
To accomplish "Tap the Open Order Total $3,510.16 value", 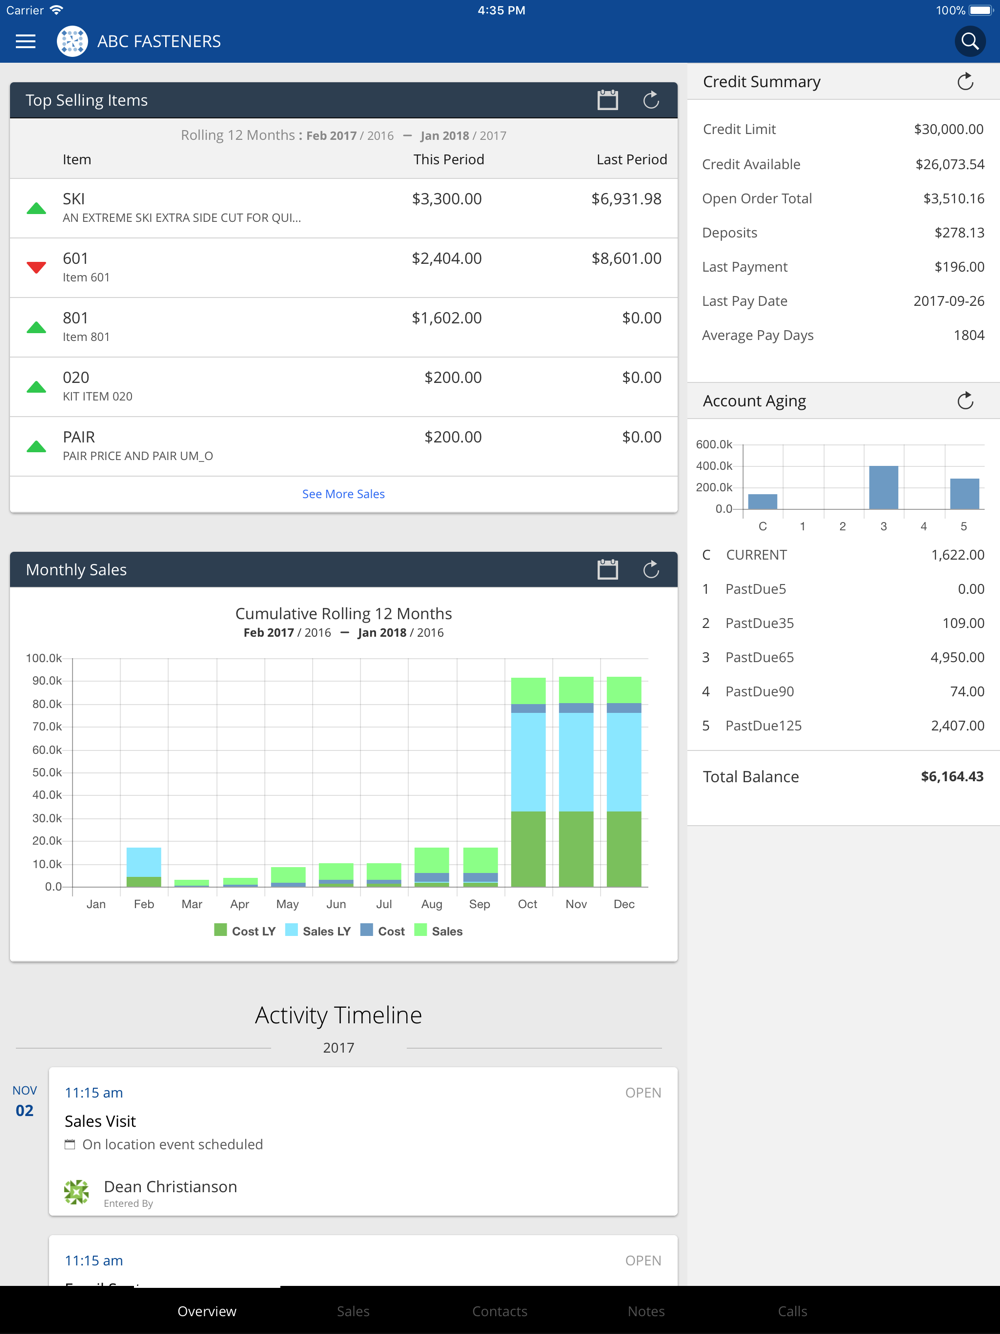I will 953,198.
